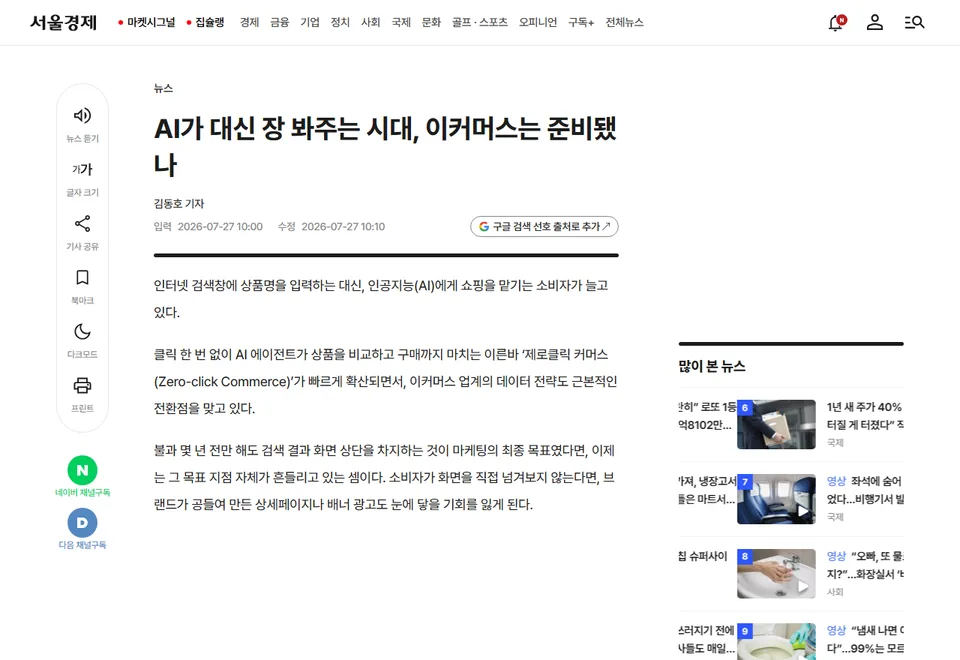The width and height of the screenshot is (960, 660).
Task: Bookmark this article
Action: point(82,277)
